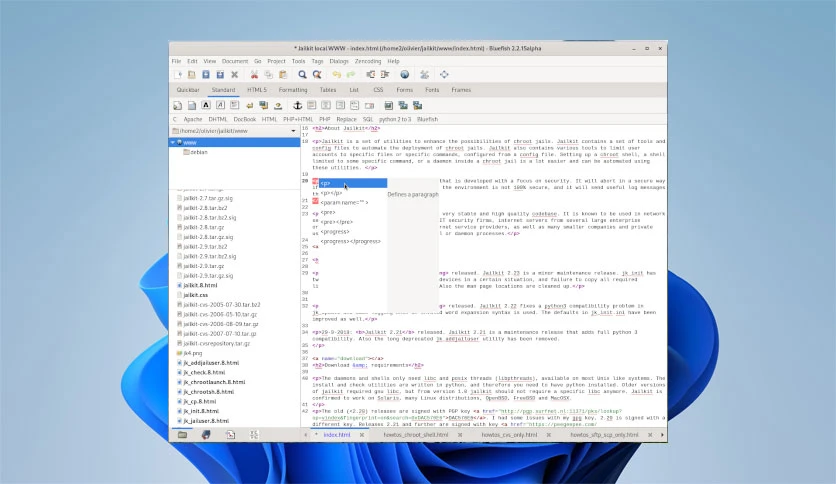Switch to the Tables toolbar tab
Screen dimensions: 836x484
tap(327, 90)
